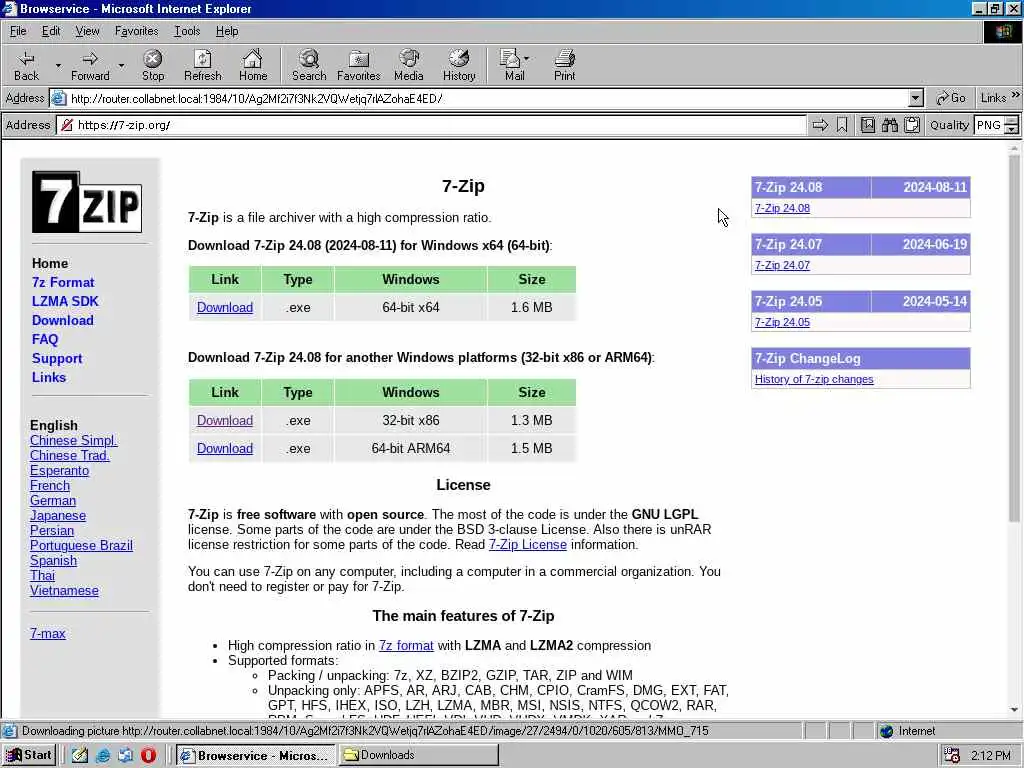Open the Browservice bookmarks list icon
Viewport: 1024px width, 768px height.
[x=867, y=125]
